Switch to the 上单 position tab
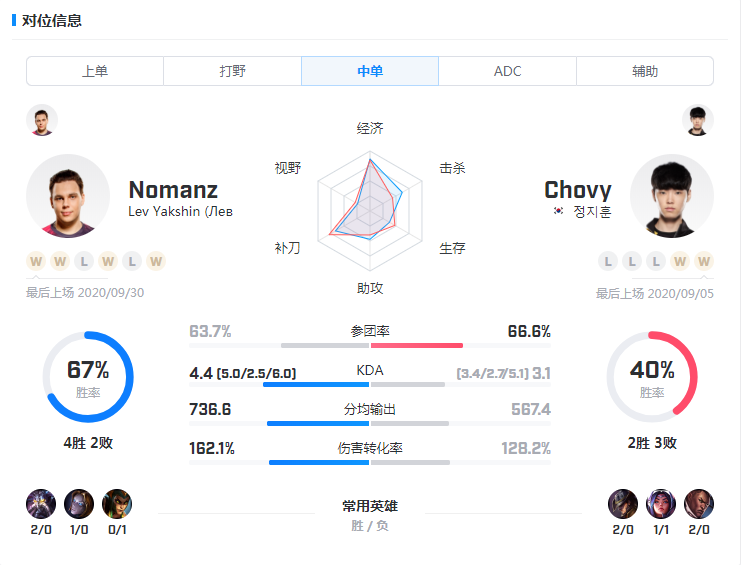This screenshot has height=565, width=741. click(95, 71)
